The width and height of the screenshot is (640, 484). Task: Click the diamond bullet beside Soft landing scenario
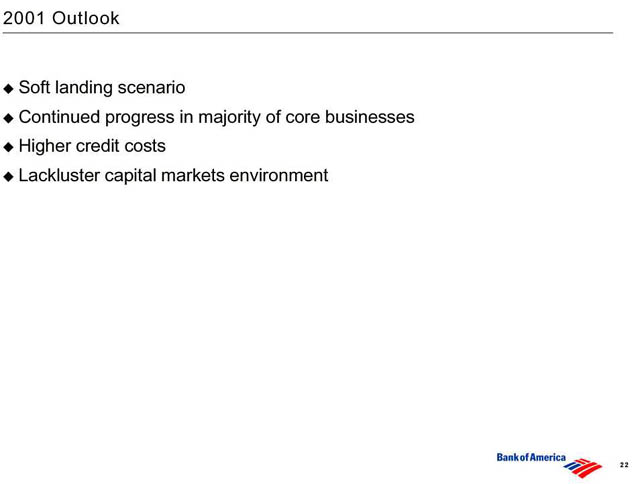coord(8,89)
